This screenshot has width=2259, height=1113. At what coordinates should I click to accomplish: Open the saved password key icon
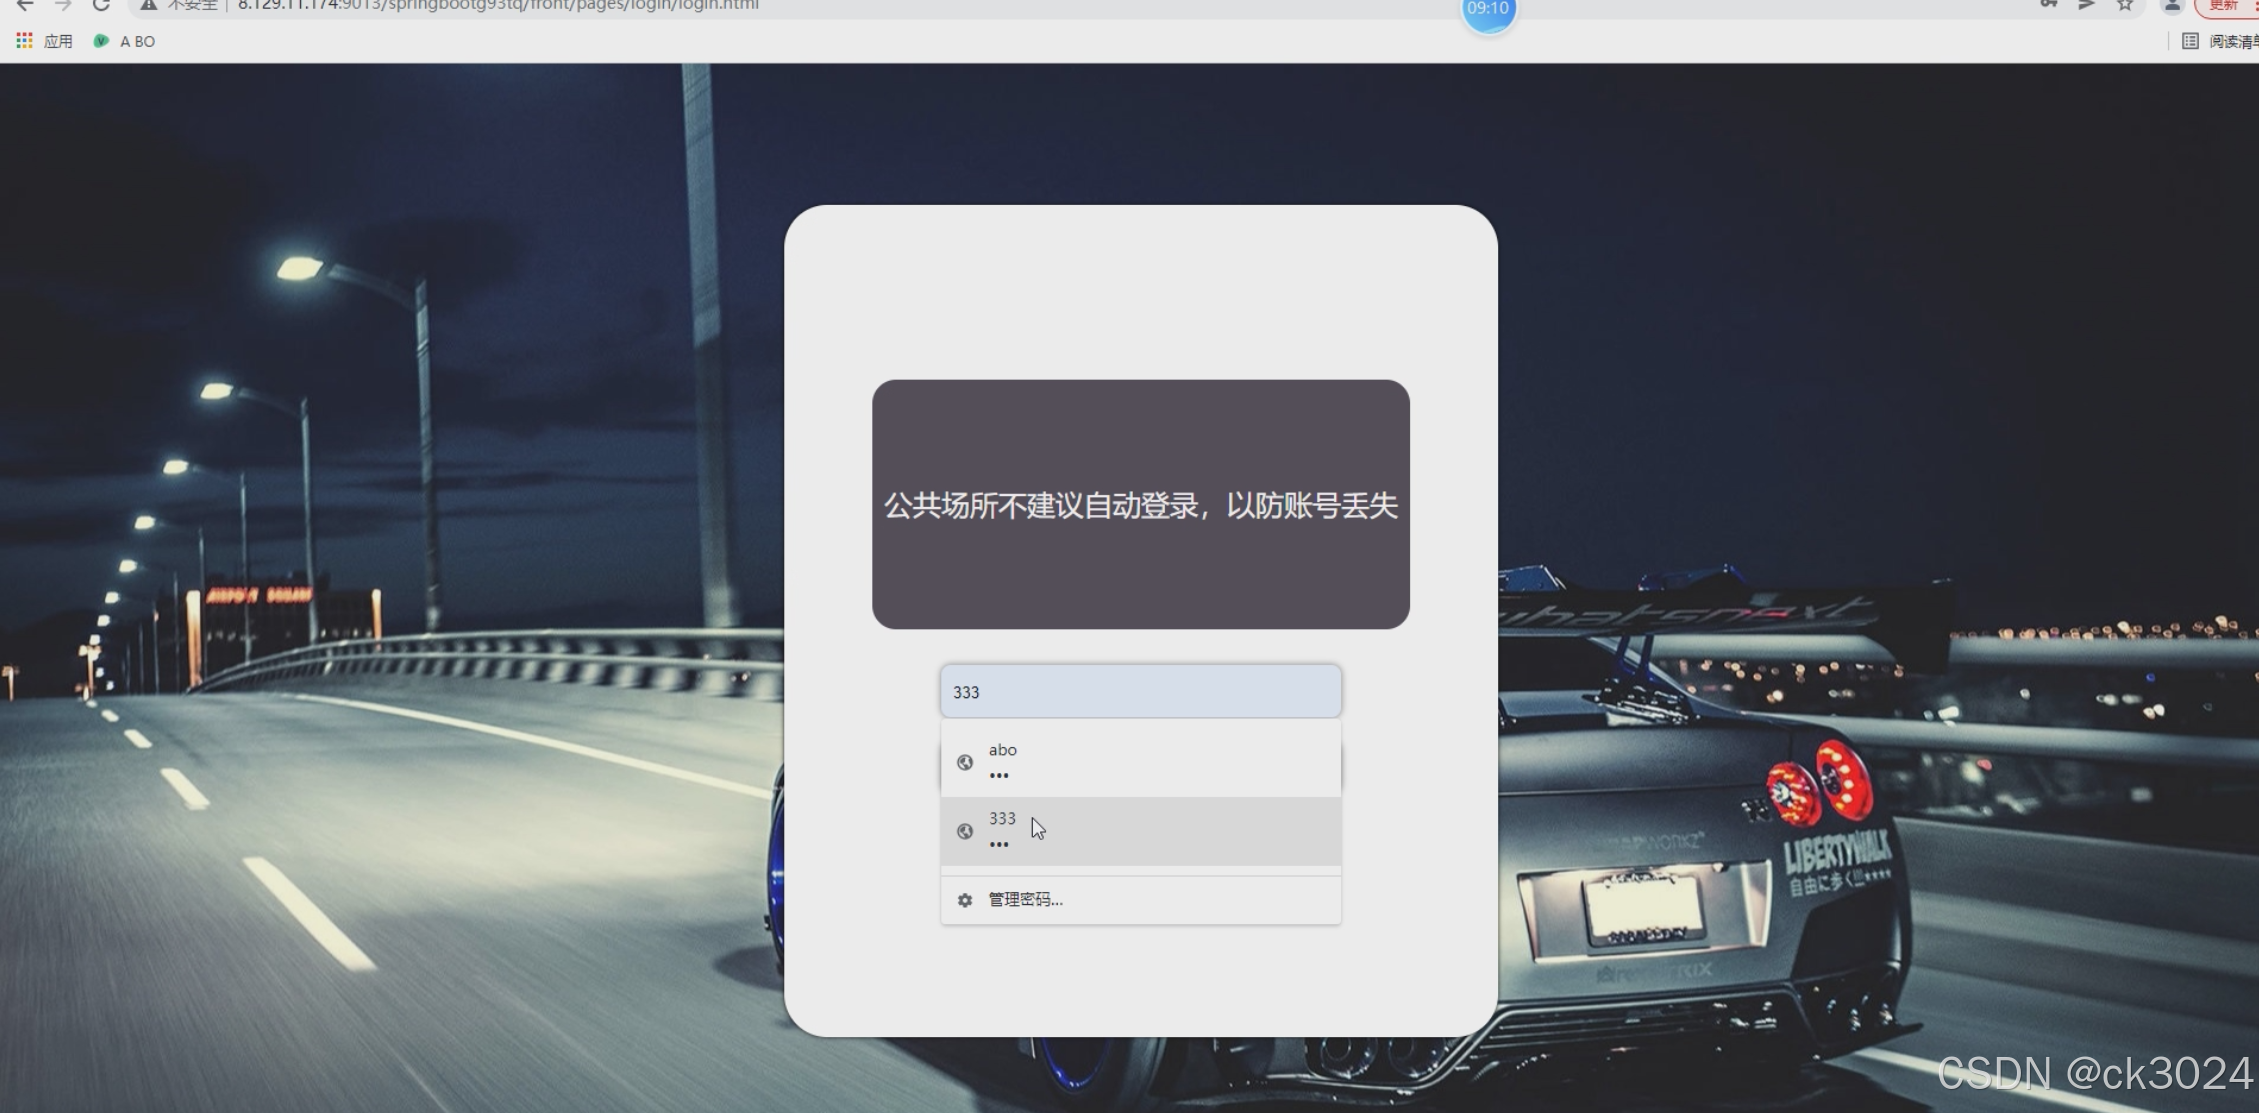point(2048,5)
